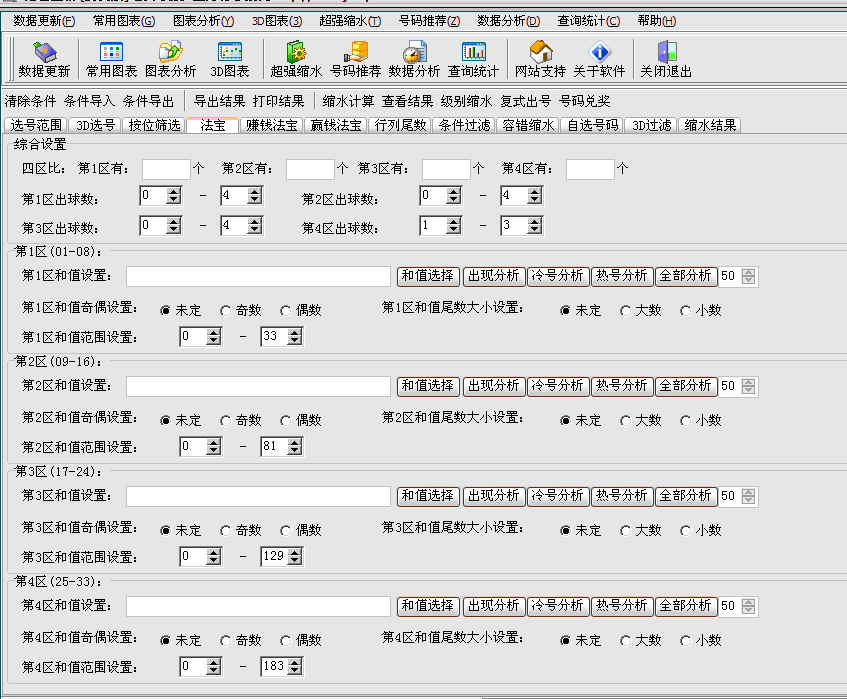Decrease the 第3区和值范围 upper limit 129
Viewport: 847px width, 699px height.
click(294, 561)
